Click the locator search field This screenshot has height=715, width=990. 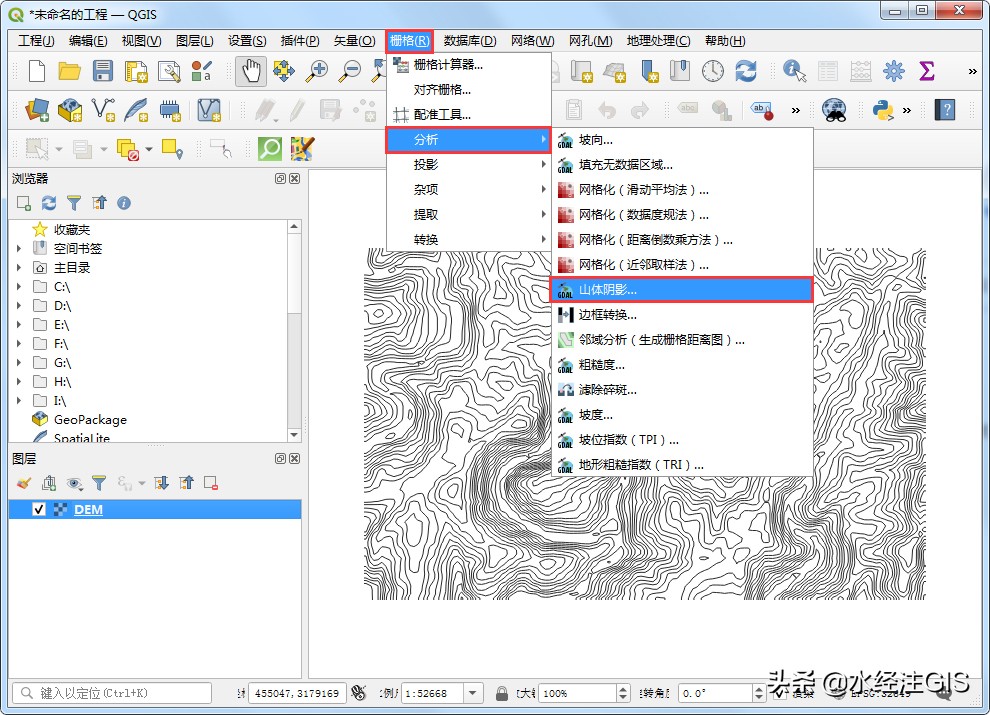[x=112, y=693]
